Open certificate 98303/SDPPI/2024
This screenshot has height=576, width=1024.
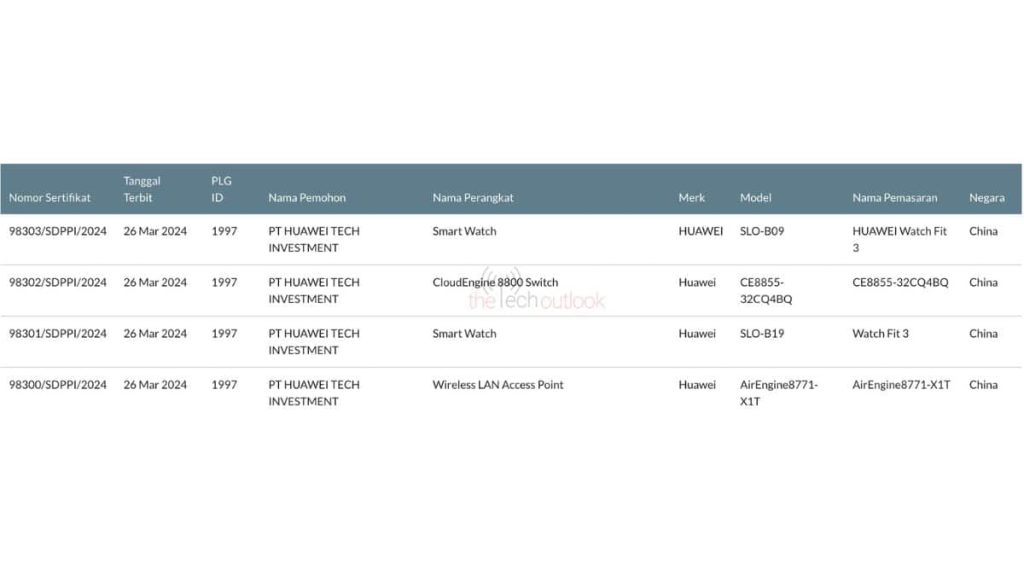58,231
